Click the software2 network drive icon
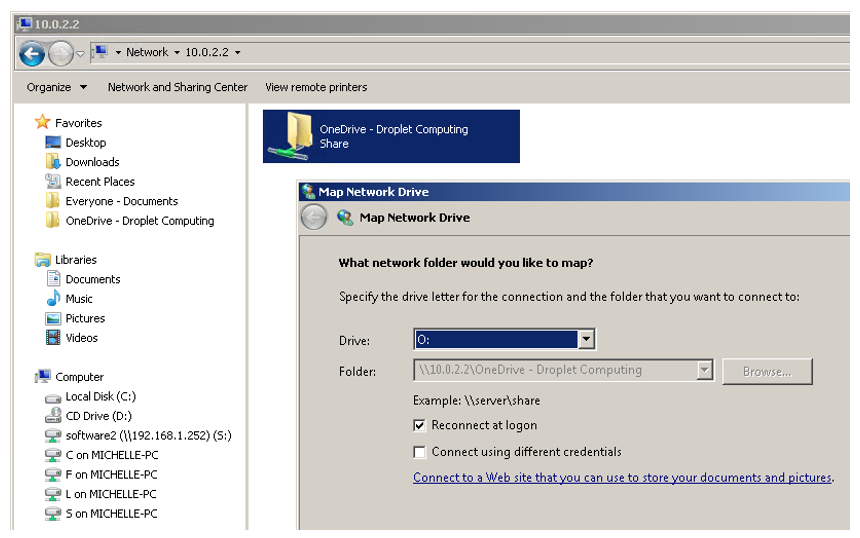The height and width of the screenshot is (538, 860). pyautogui.click(x=53, y=435)
